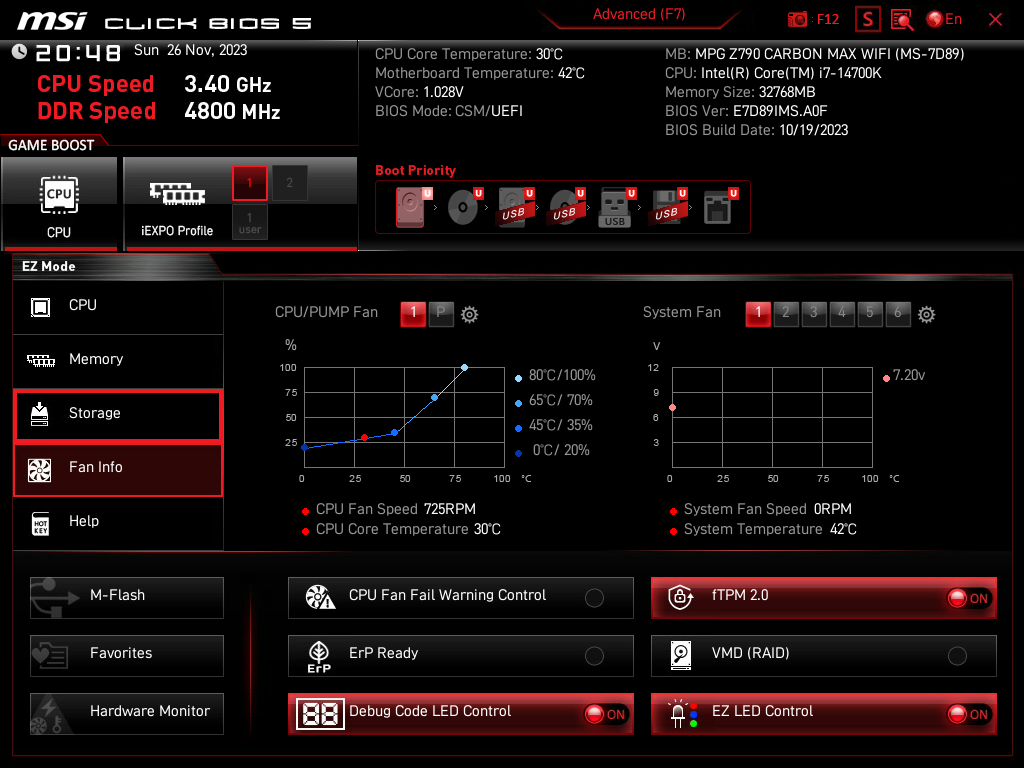This screenshot has width=1024, height=768.
Task: Select System Fan 4
Action: pos(842,313)
